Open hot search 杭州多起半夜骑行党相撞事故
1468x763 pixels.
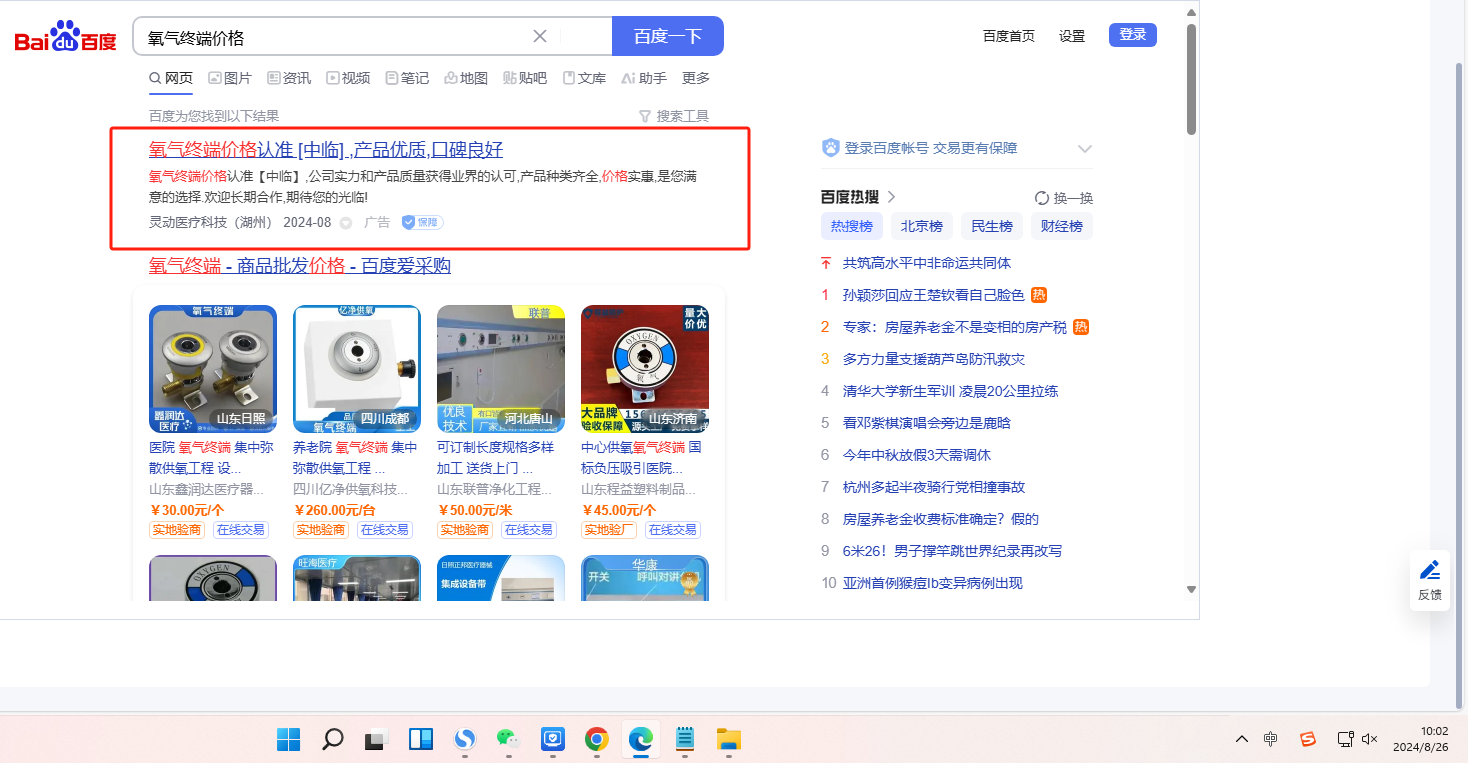coord(934,487)
